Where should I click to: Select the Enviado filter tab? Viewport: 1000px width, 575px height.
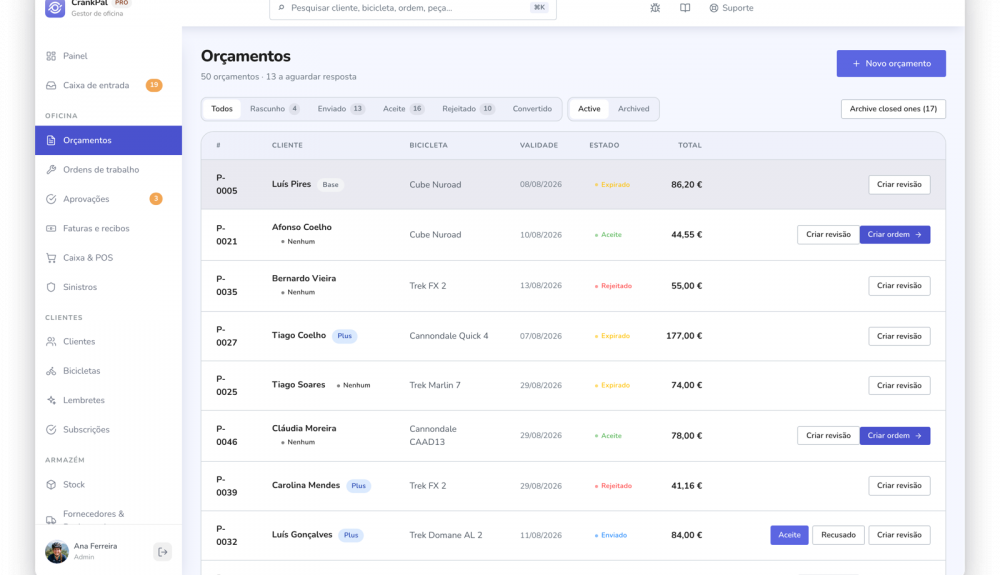coord(341,108)
